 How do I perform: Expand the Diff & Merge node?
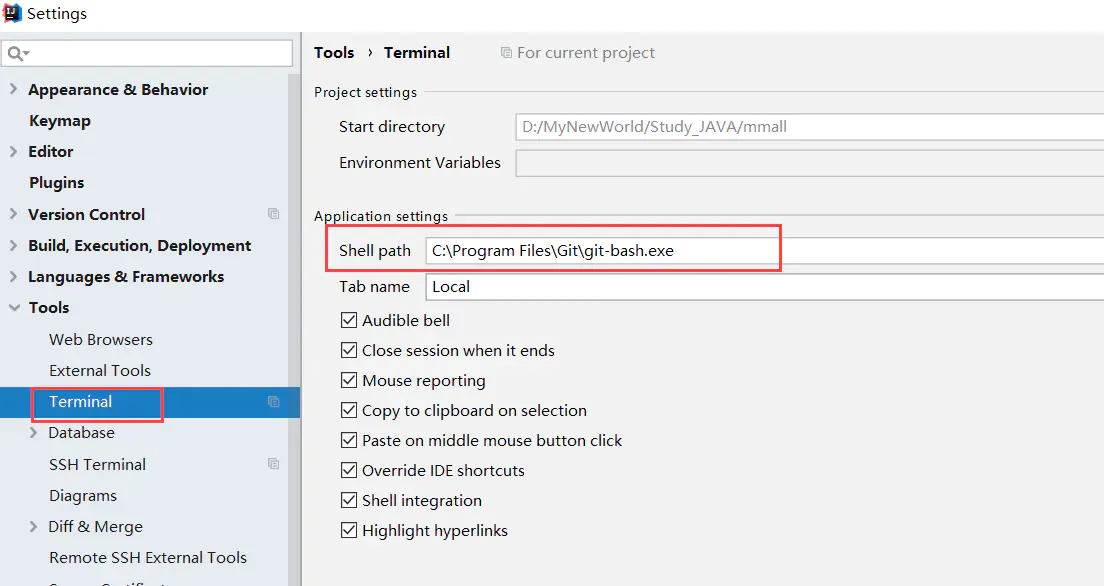coord(34,527)
